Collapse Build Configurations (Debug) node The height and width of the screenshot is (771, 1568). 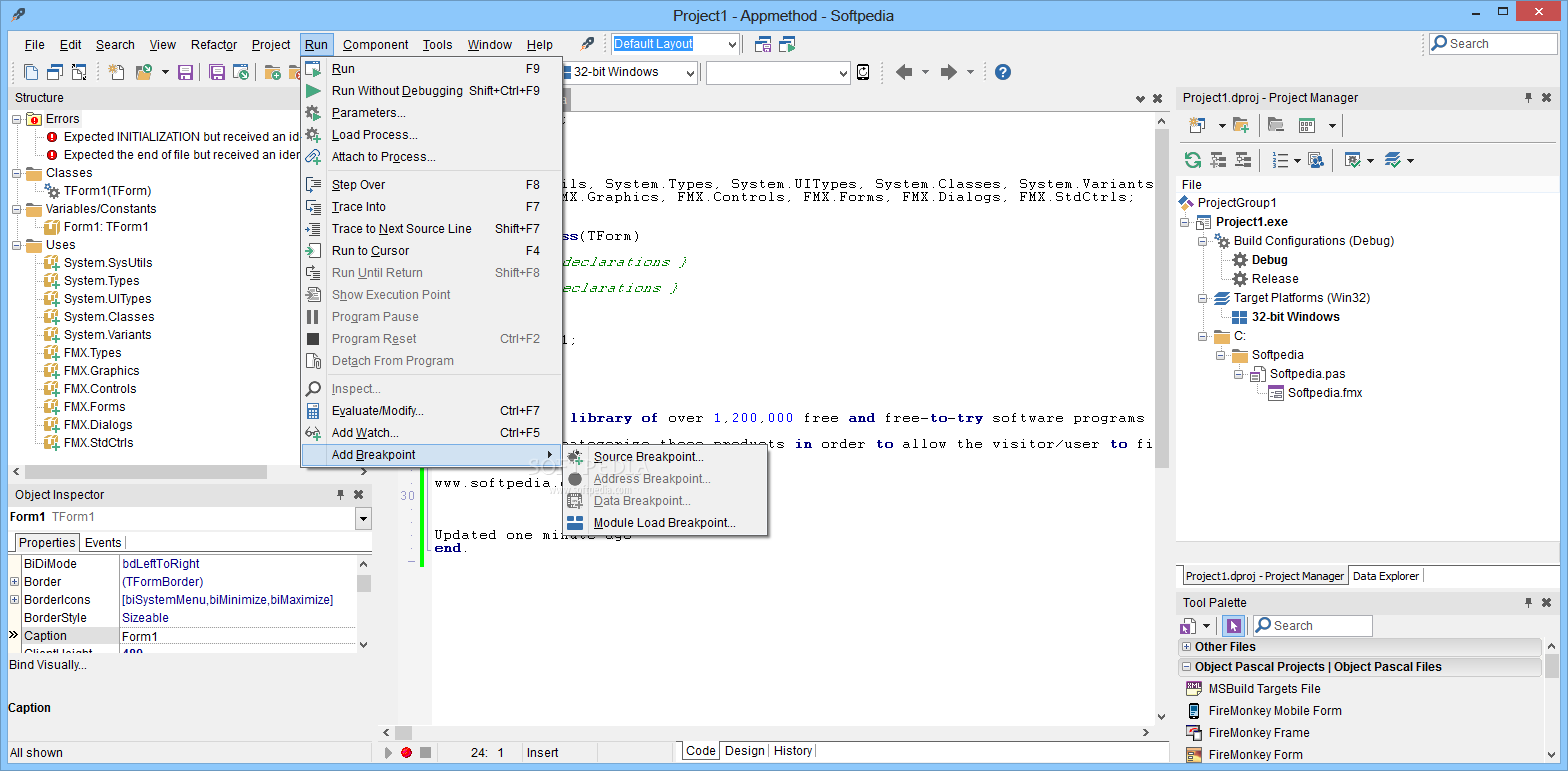coord(1204,241)
